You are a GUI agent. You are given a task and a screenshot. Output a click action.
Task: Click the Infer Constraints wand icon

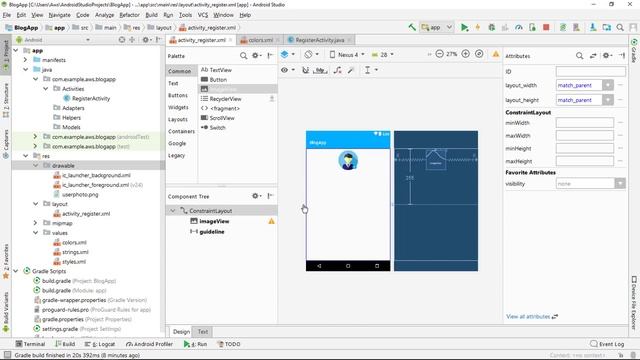[x=351, y=70]
